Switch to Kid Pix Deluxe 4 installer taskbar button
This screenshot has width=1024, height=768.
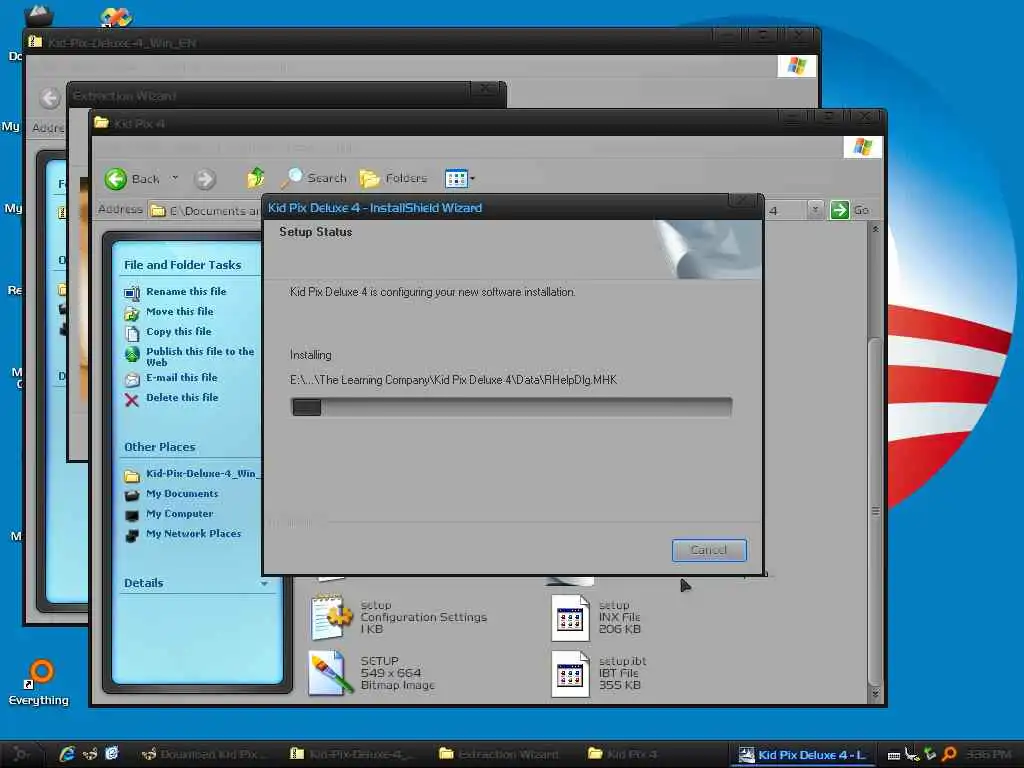802,754
